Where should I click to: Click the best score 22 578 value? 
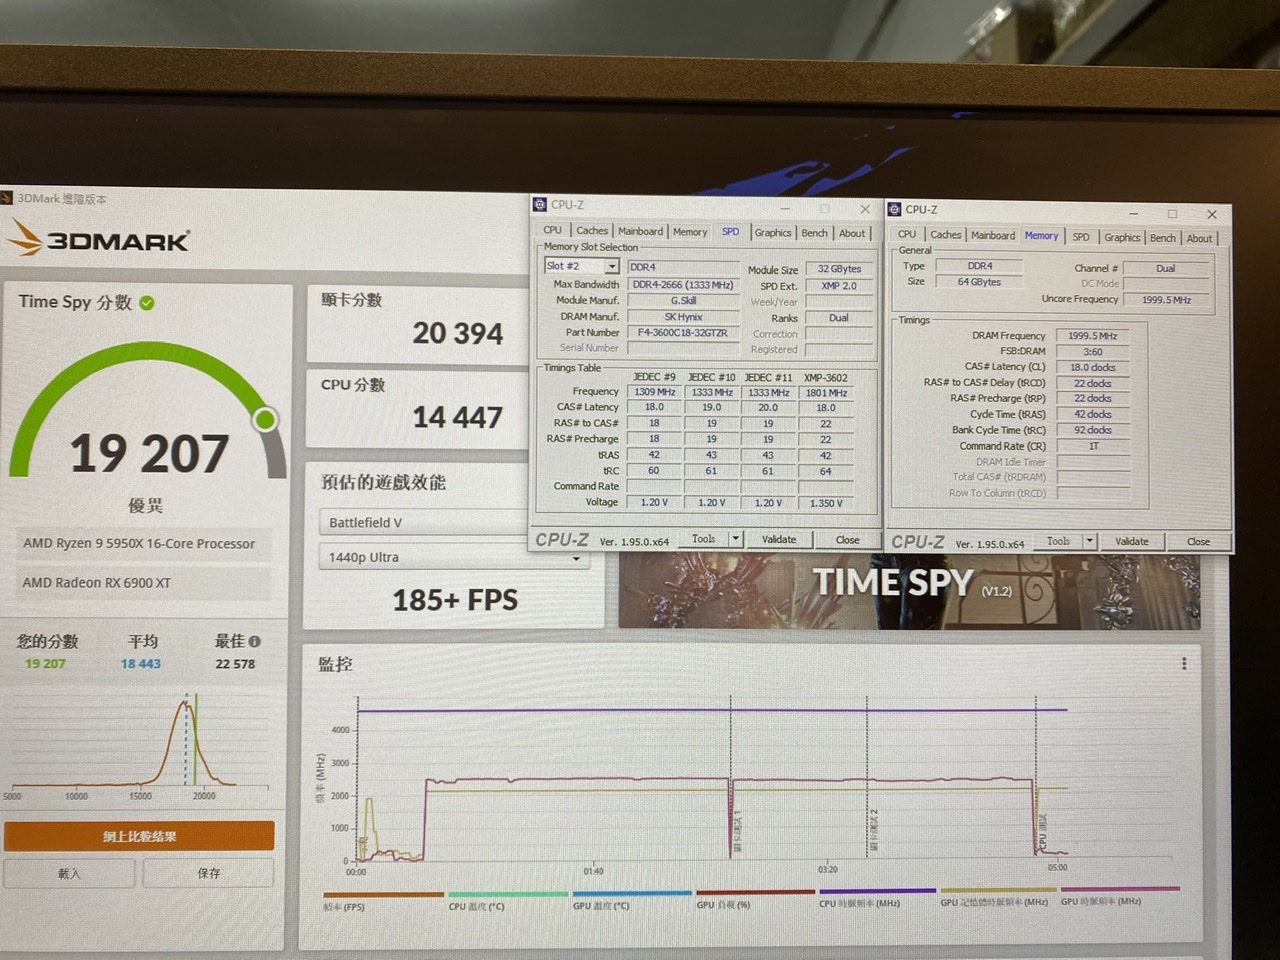pos(235,663)
